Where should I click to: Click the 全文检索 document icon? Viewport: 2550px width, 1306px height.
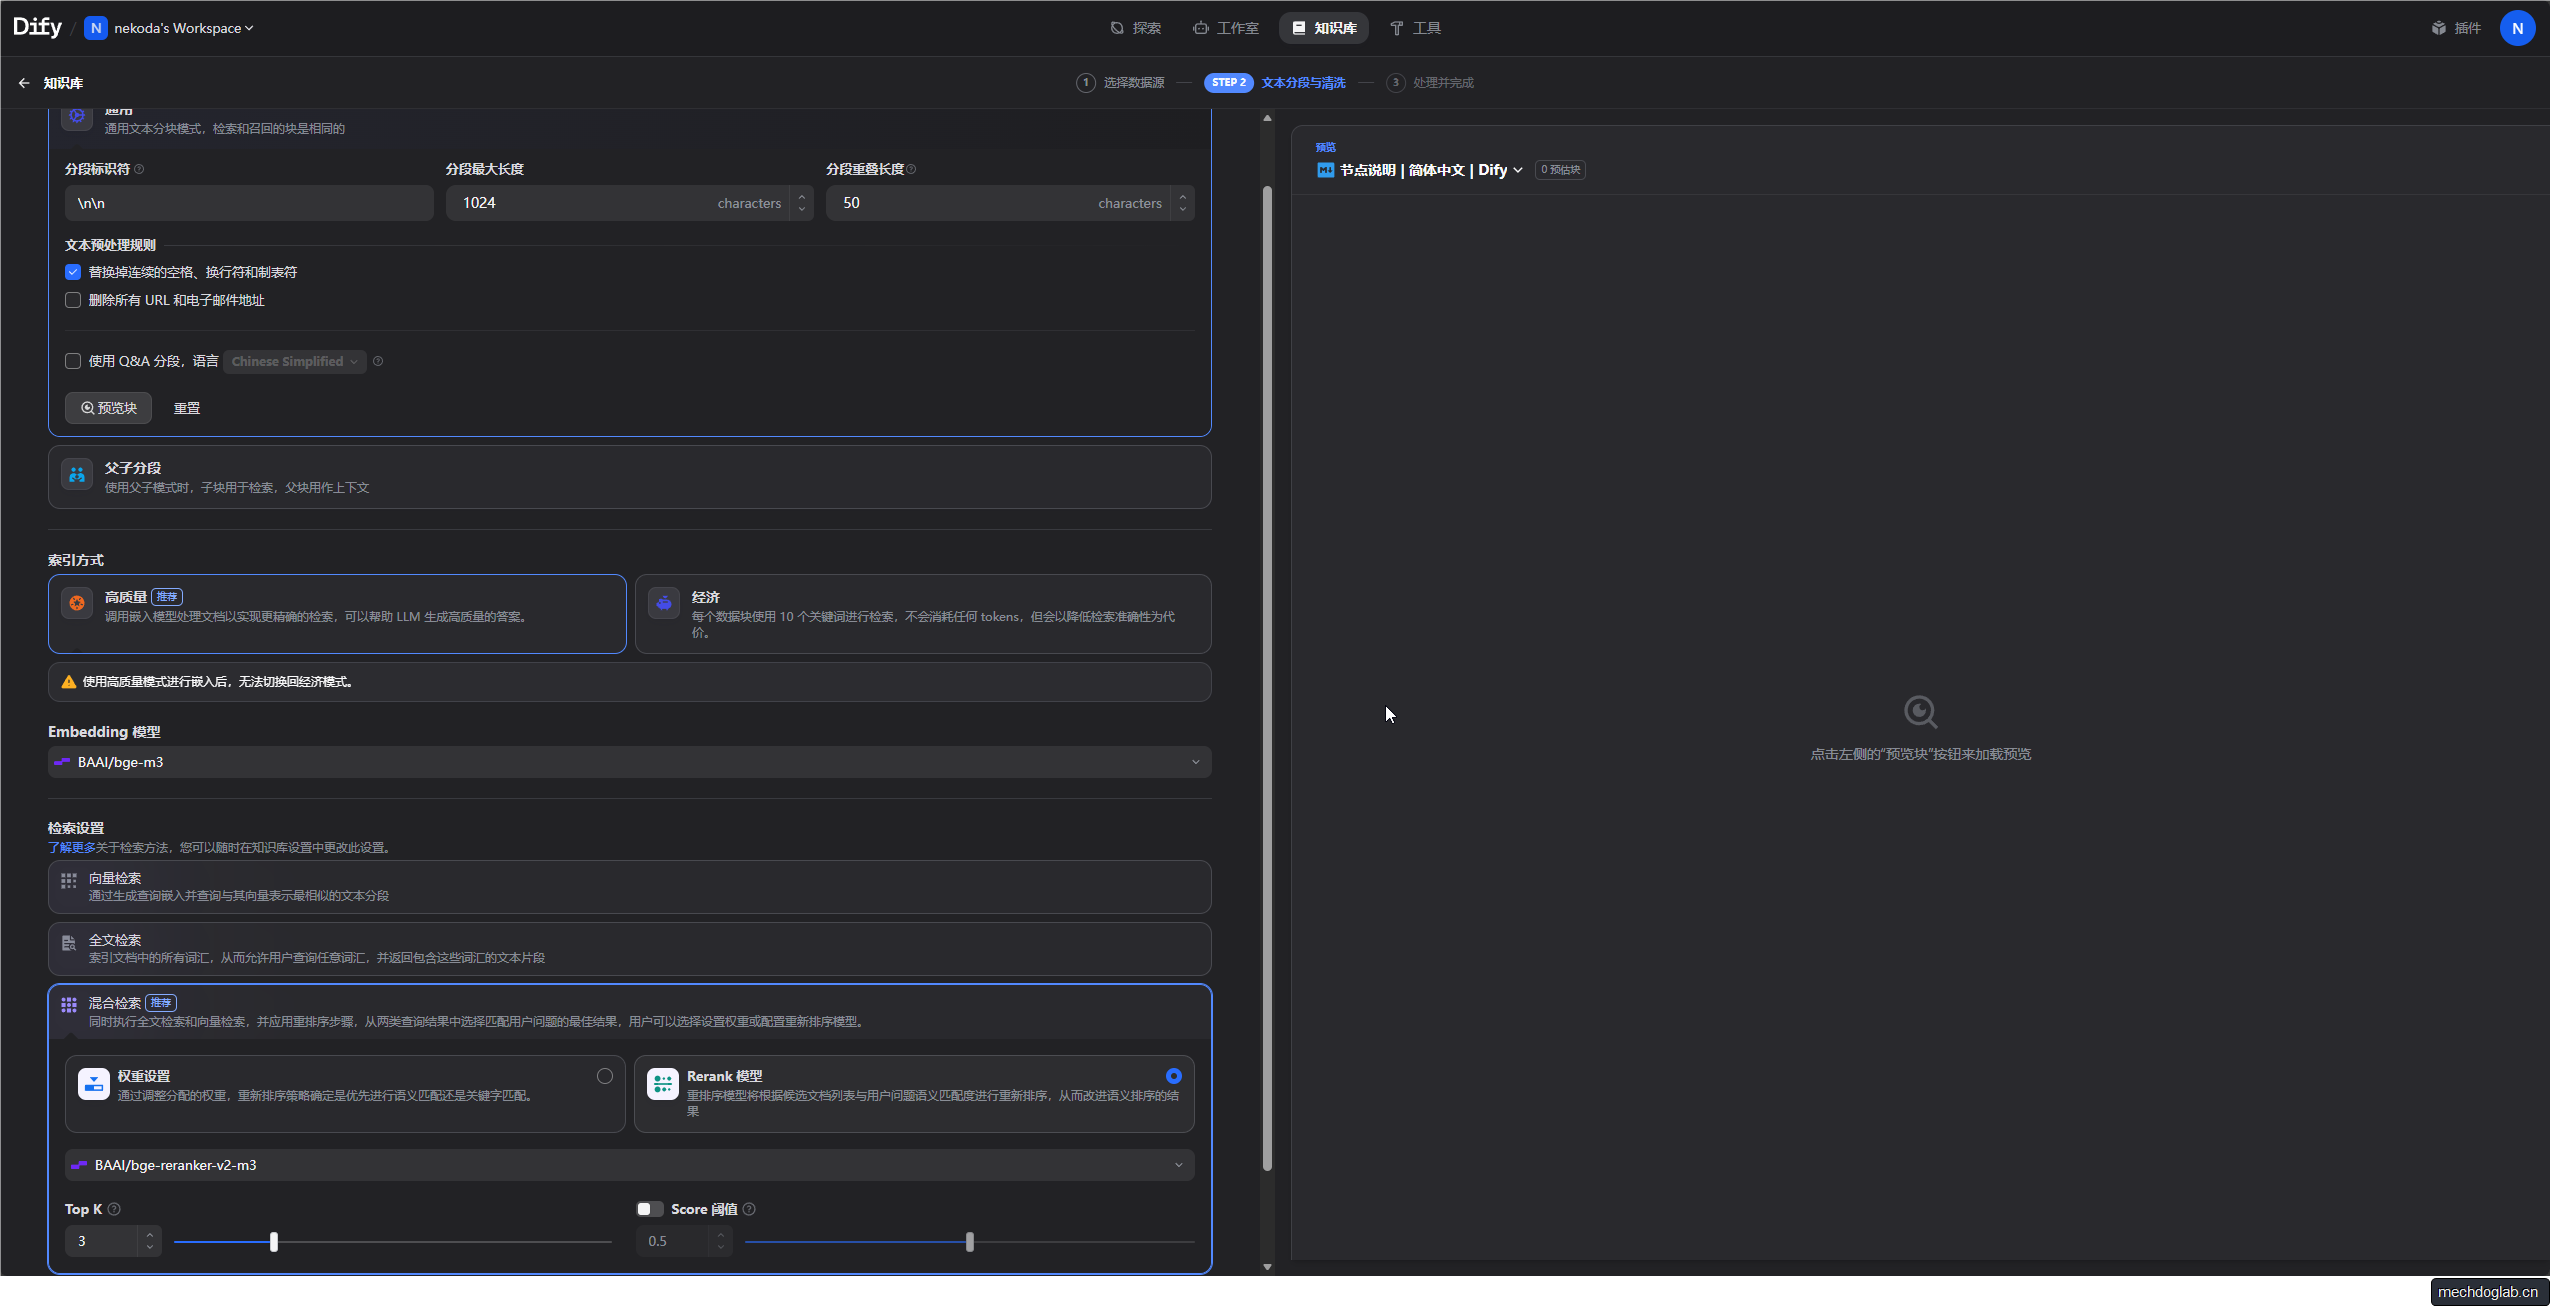click(x=69, y=943)
